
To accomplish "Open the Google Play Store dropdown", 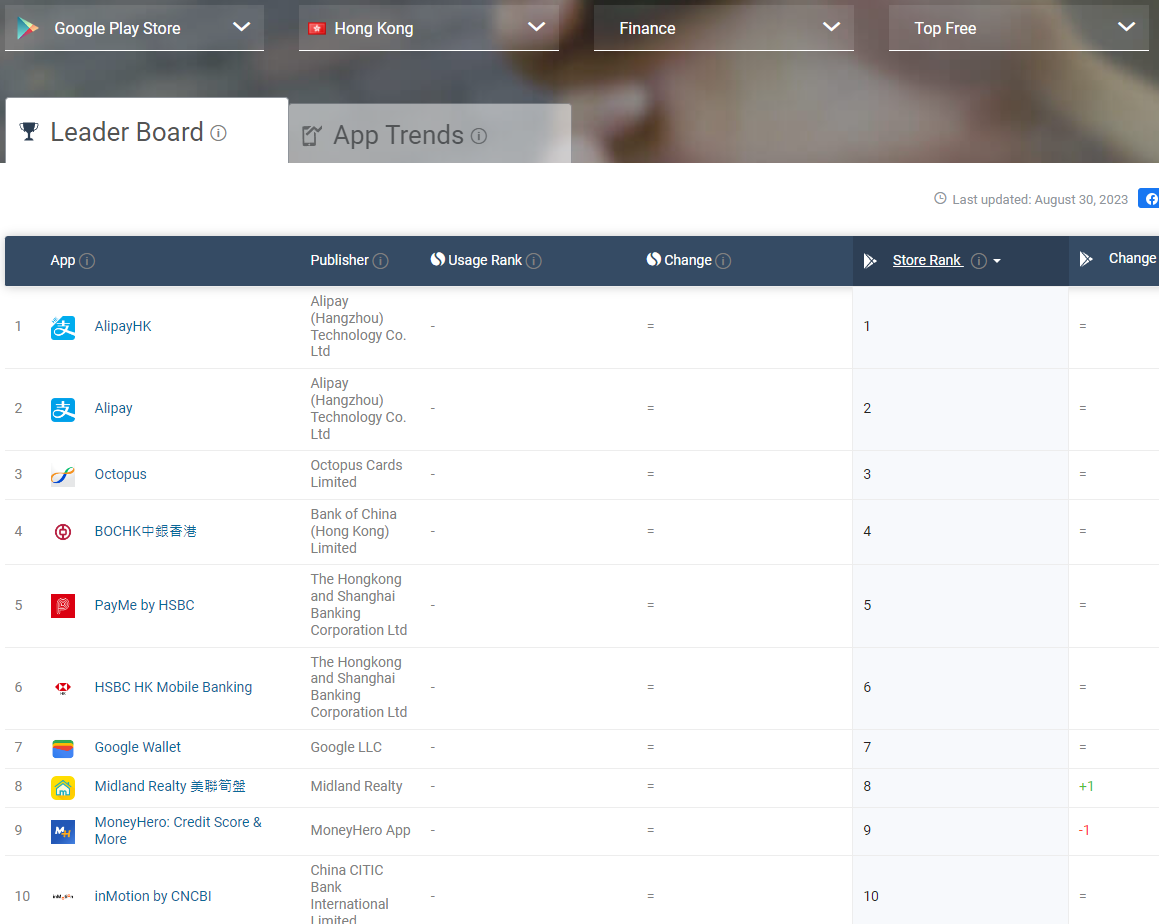I will pos(135,28).
